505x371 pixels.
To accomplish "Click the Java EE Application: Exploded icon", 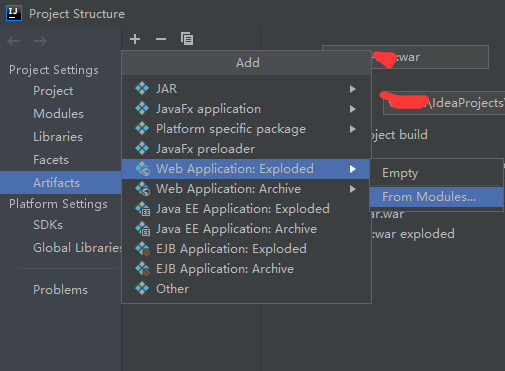I will pos(143,209).
